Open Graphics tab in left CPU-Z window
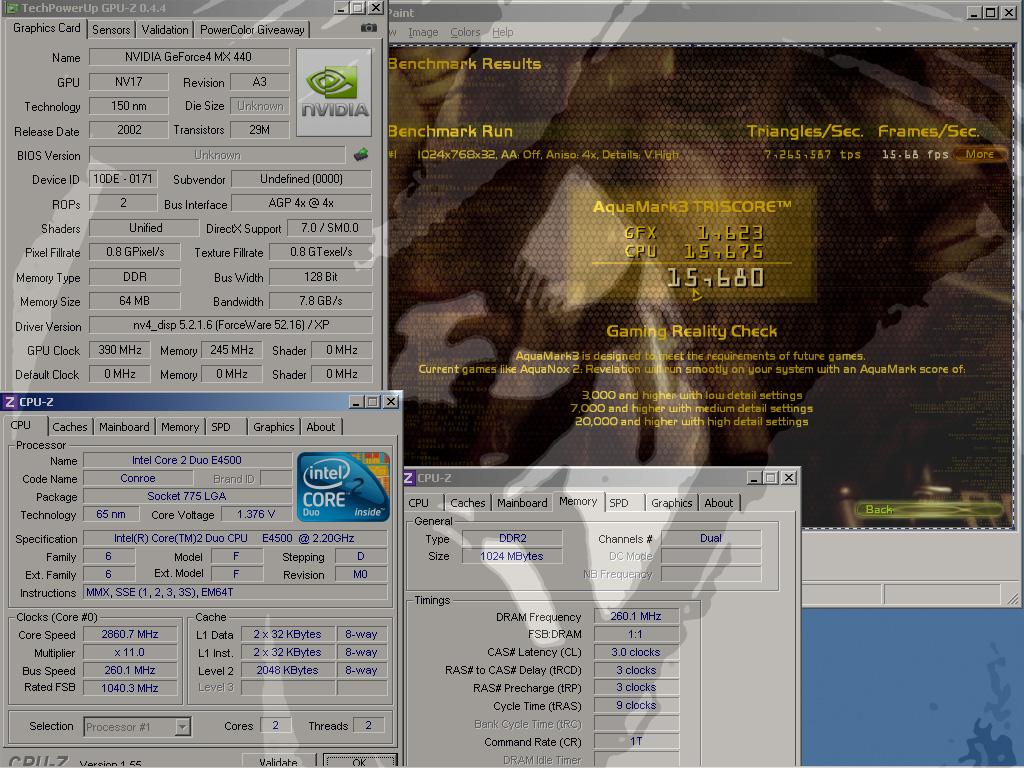The height and width of the screenshot is (768, 1024). [x=274, y=427]
